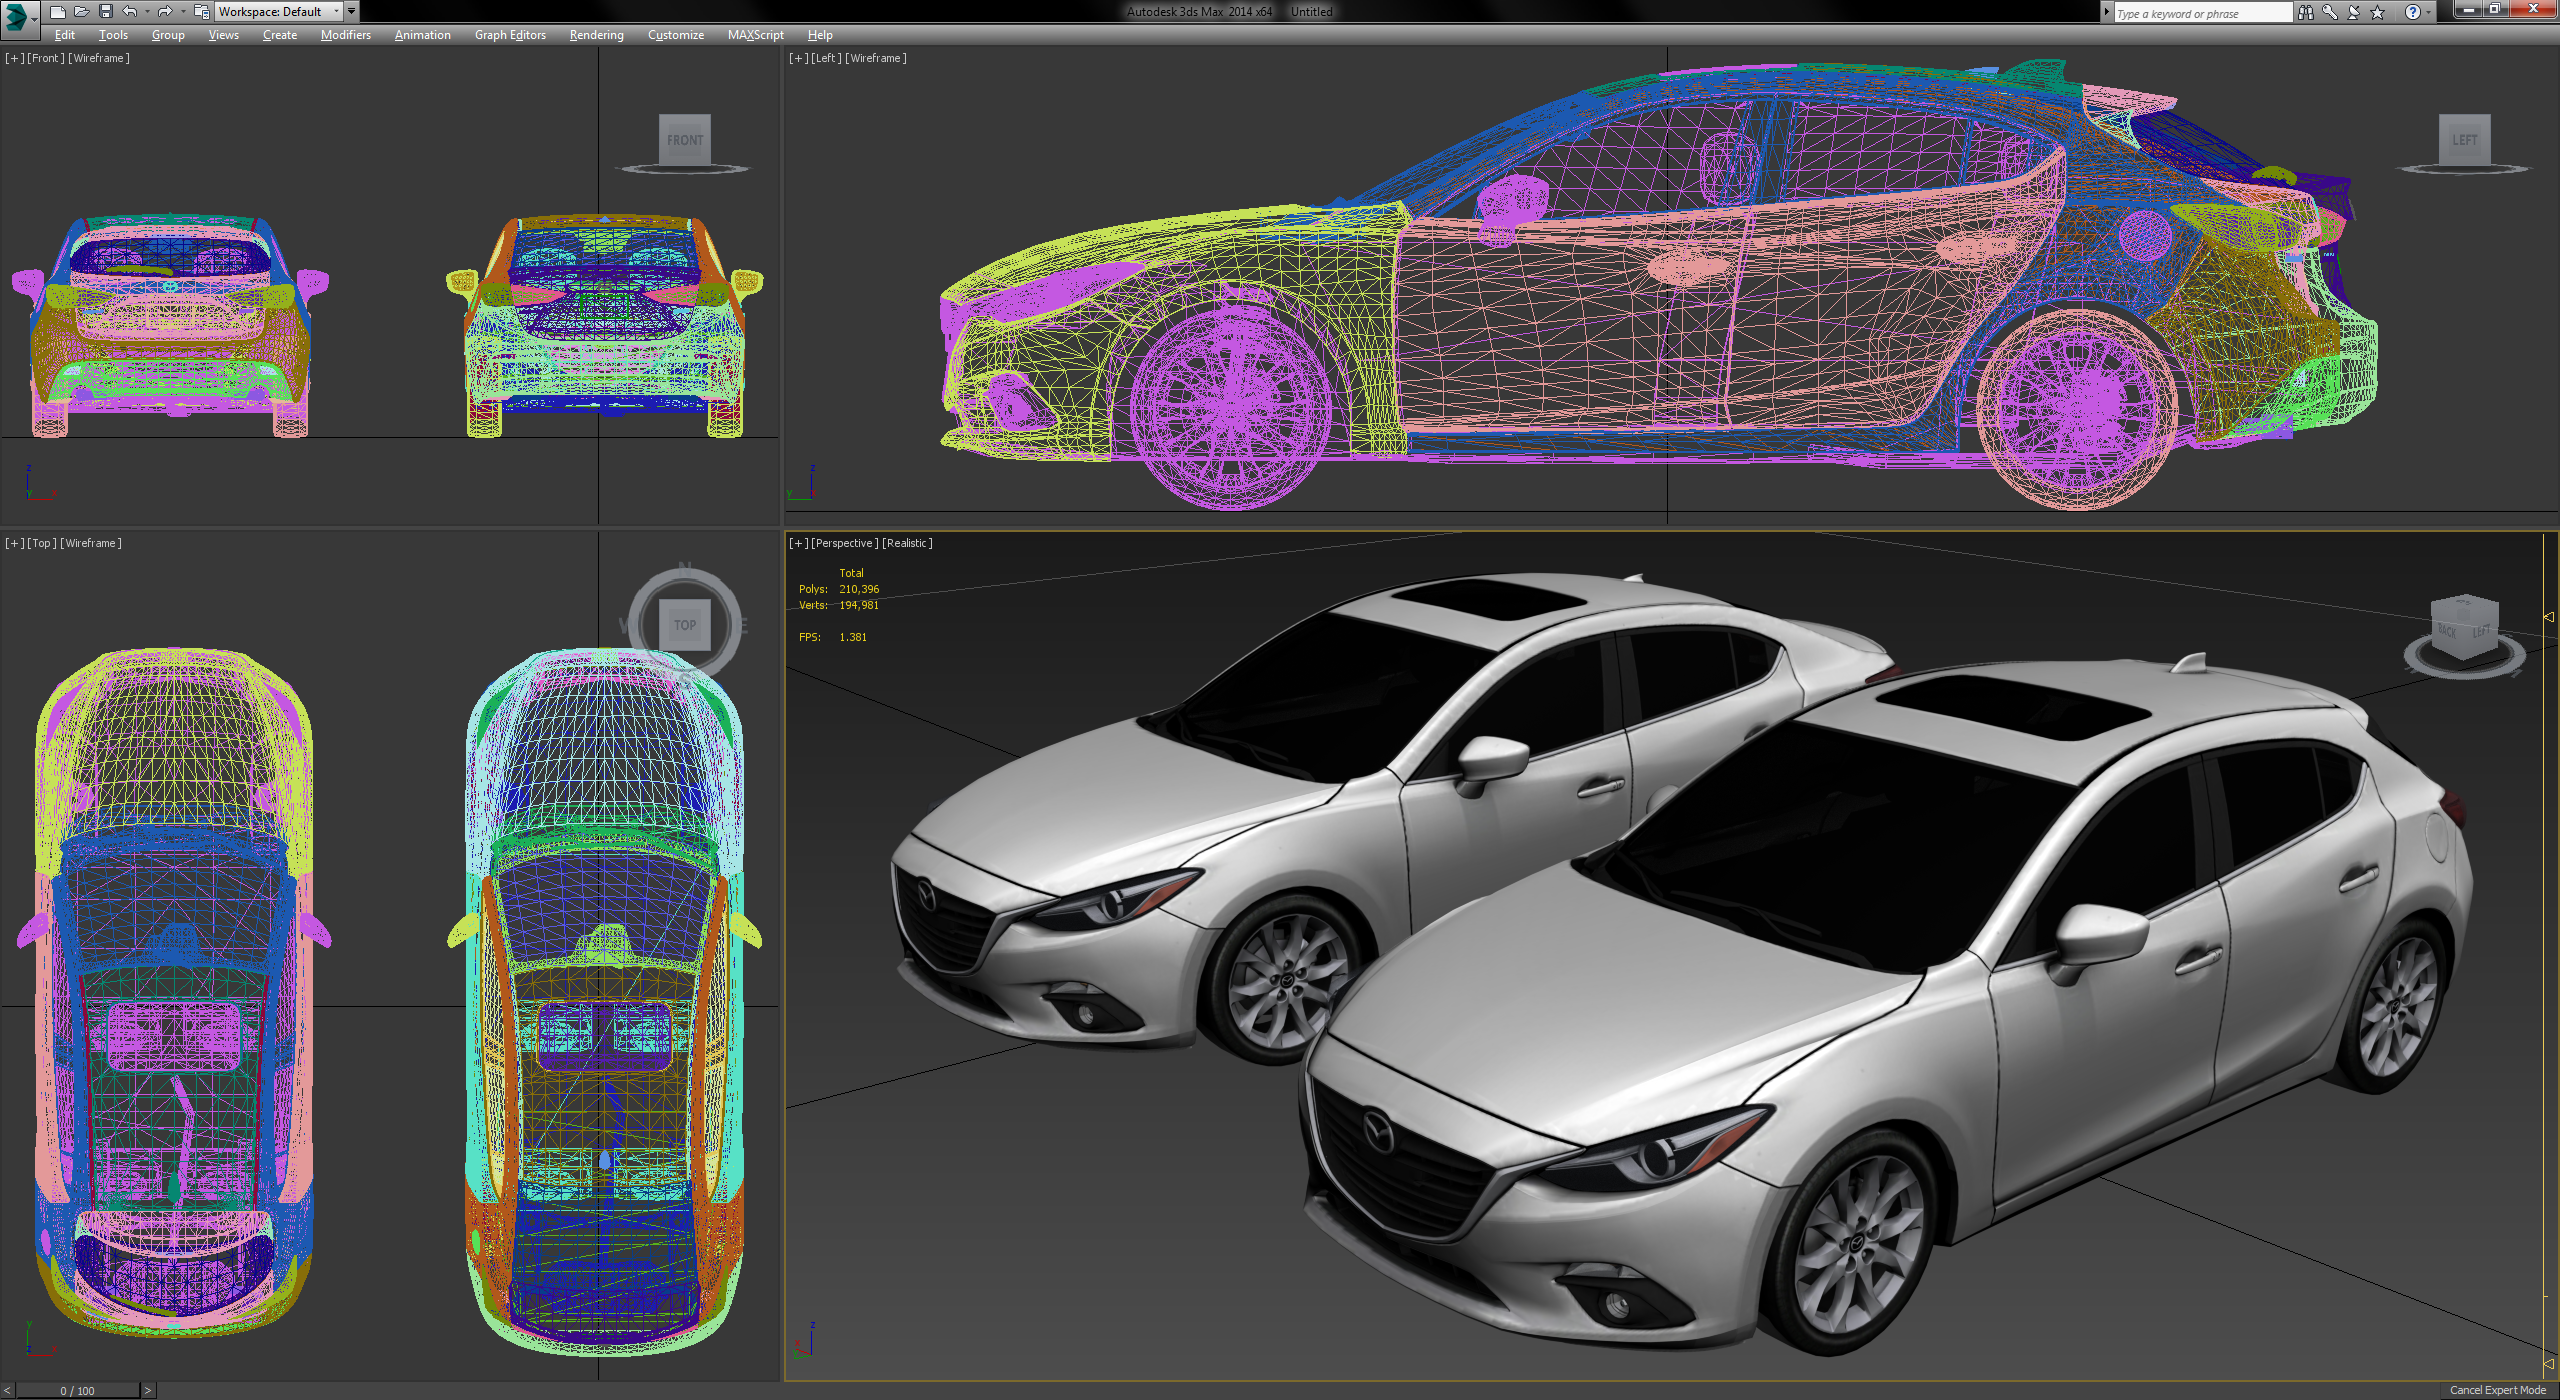
Task: Toggle Keyboard Shortcut Override with the key icon
Action: 2330,12
